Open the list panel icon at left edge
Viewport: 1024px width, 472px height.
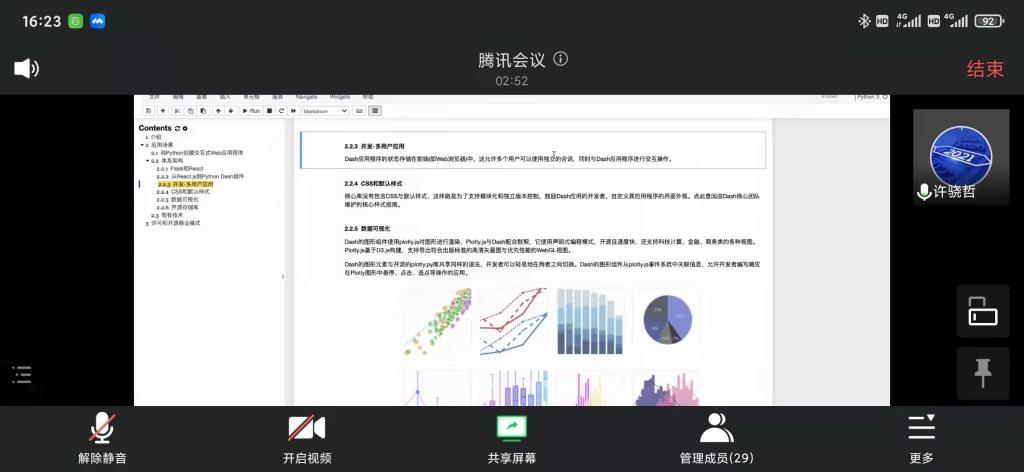[22, 375]
